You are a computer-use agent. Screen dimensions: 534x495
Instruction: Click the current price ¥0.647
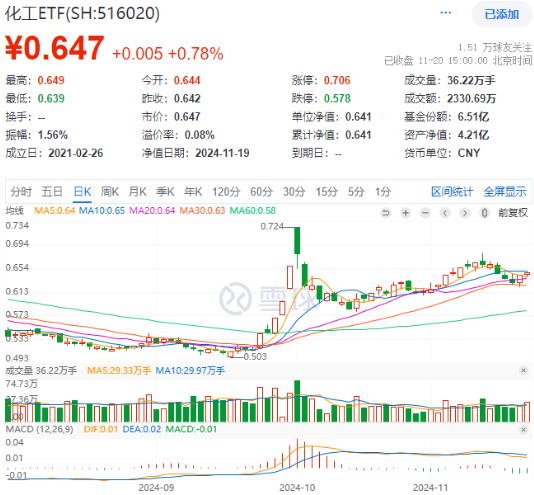click(54, 48)
